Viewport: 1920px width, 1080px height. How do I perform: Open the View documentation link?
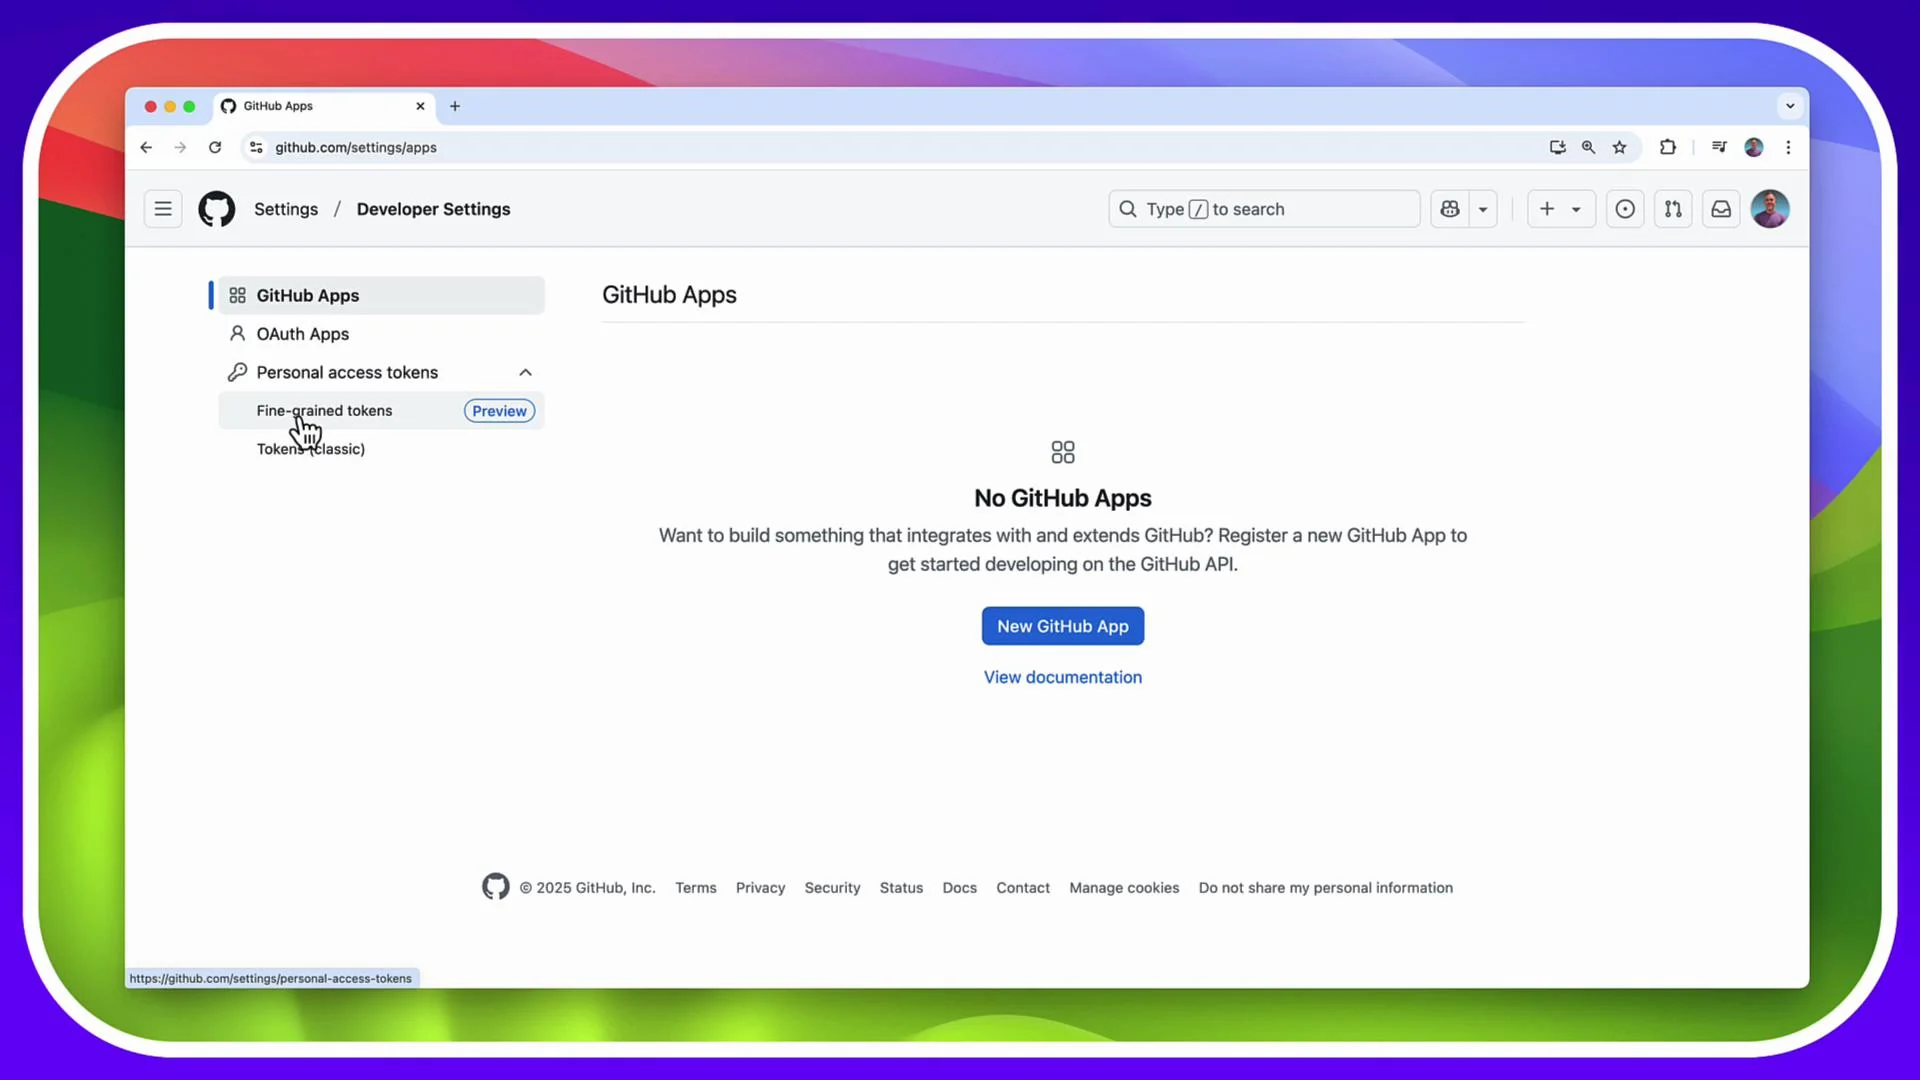pyautogui.click(x=1062, y=677)
